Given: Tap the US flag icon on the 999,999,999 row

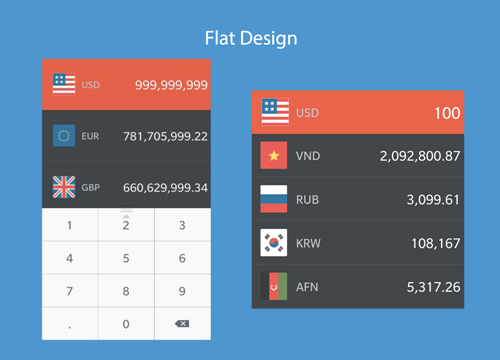Looking at the screenshot, I should [x=64, y=84].
